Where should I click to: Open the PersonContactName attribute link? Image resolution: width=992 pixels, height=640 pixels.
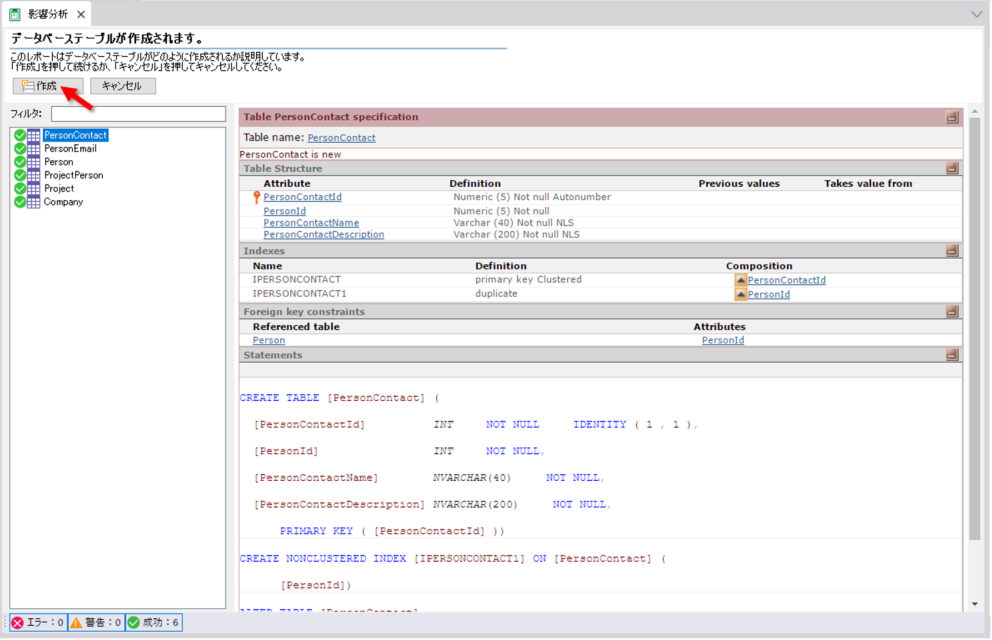tap(311, 223)
